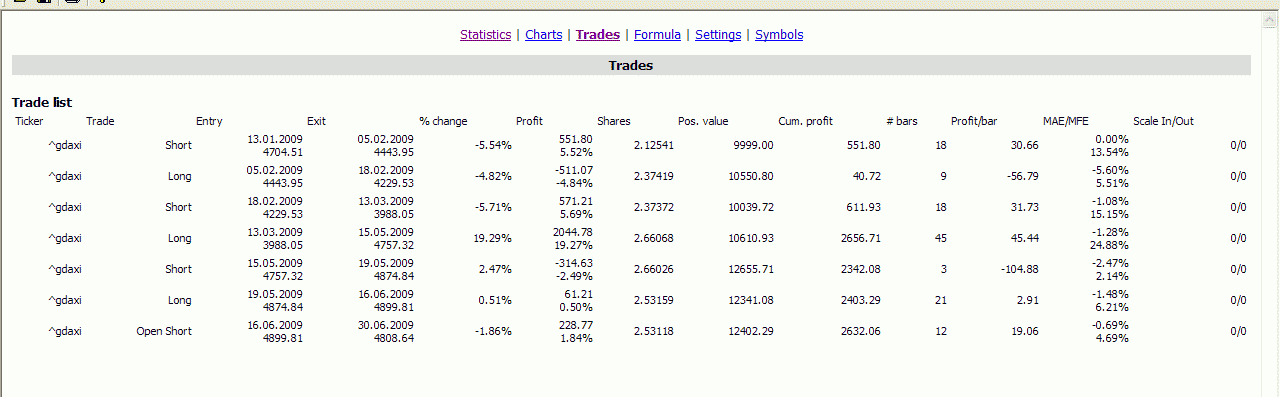
Task: Click the Pos. value column header
Action: pos(703,122)
